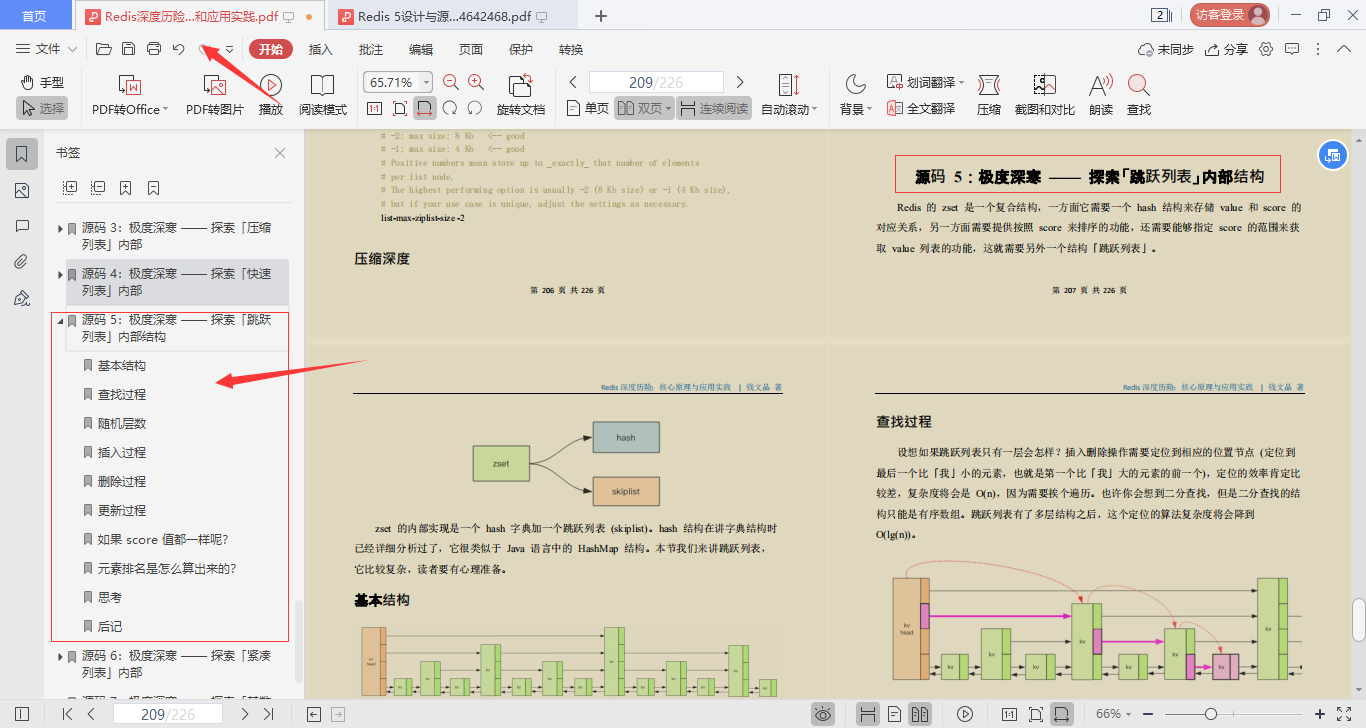Open the 插入 ribbon tab

321,49
